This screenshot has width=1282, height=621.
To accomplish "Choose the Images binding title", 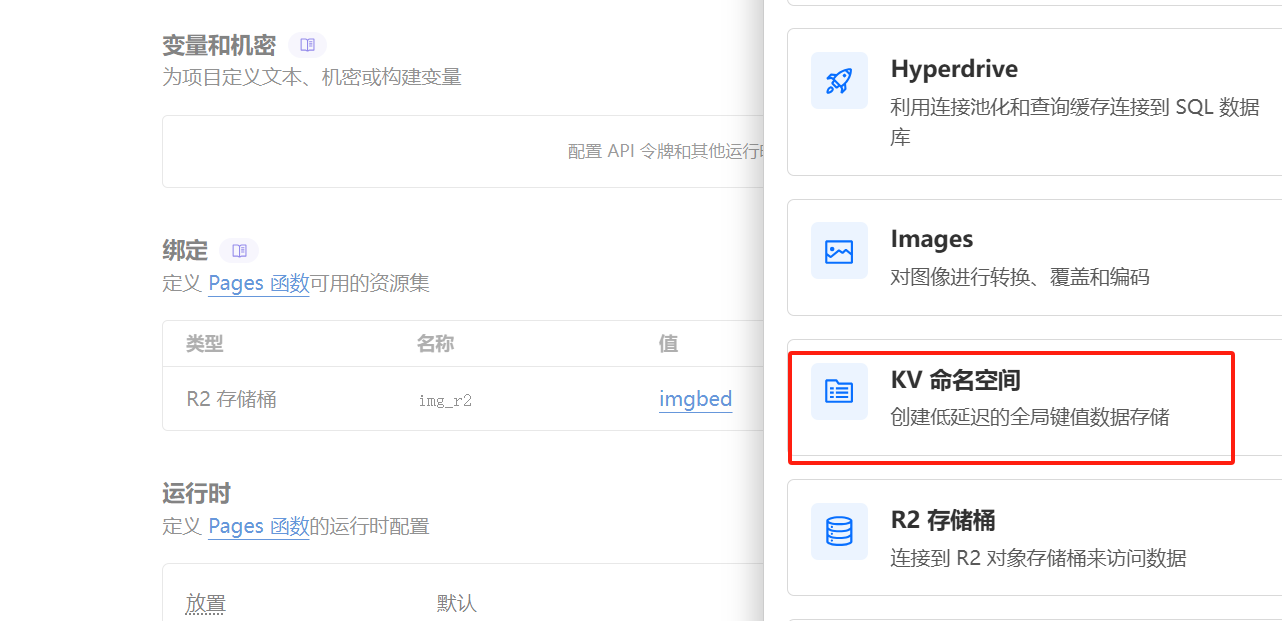I will [931, 239].
